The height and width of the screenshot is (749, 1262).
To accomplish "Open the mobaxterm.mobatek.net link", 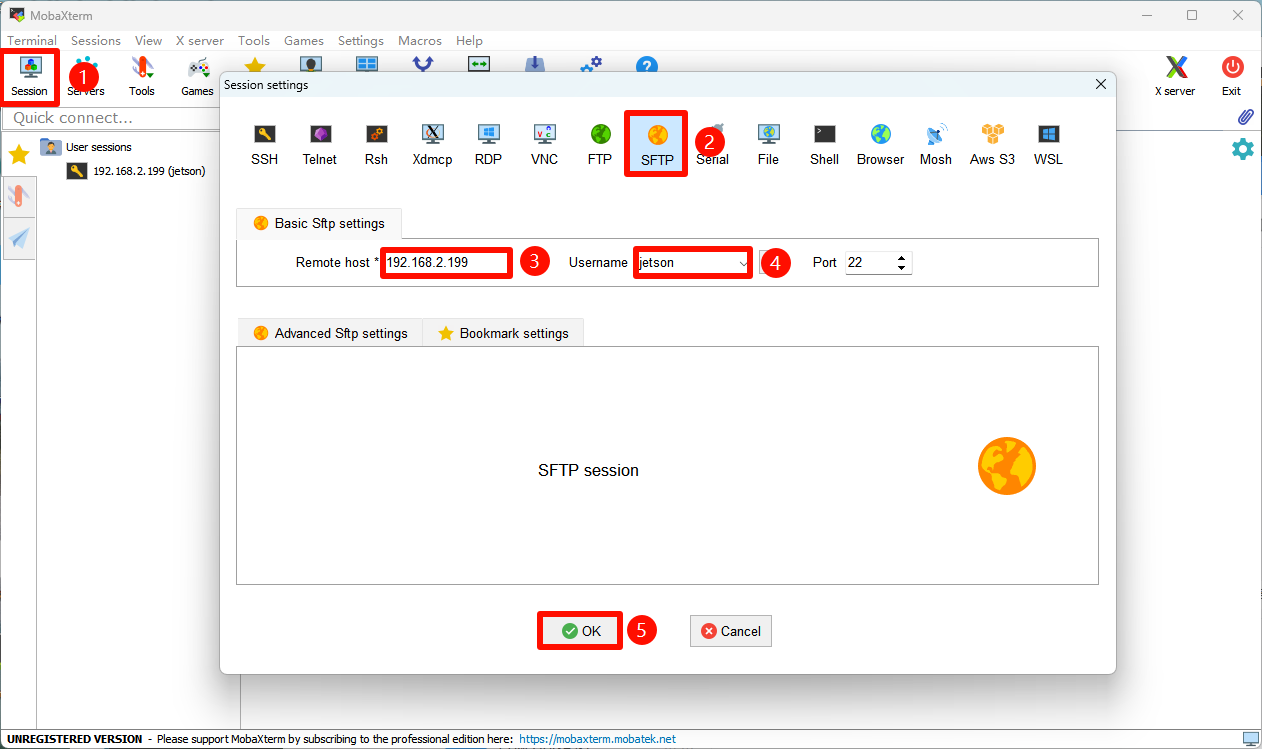I will click(597, 739).
